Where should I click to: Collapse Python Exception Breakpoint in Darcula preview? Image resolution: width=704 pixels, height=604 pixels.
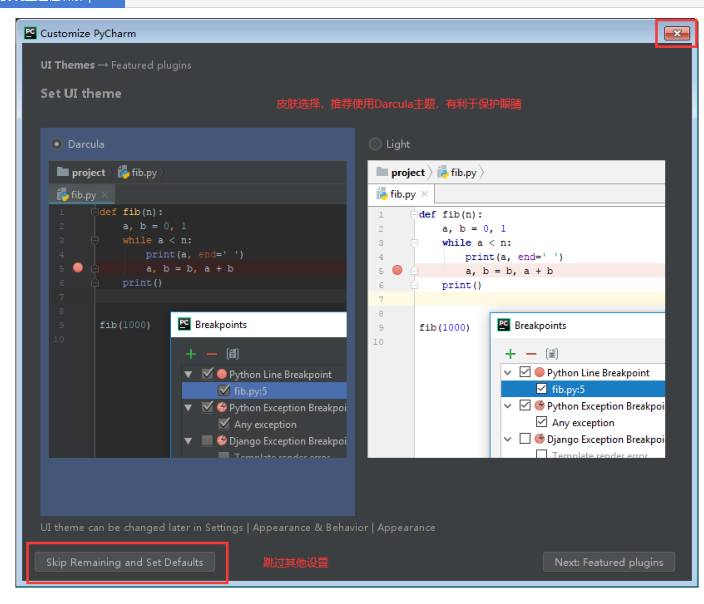coord(189,408)
